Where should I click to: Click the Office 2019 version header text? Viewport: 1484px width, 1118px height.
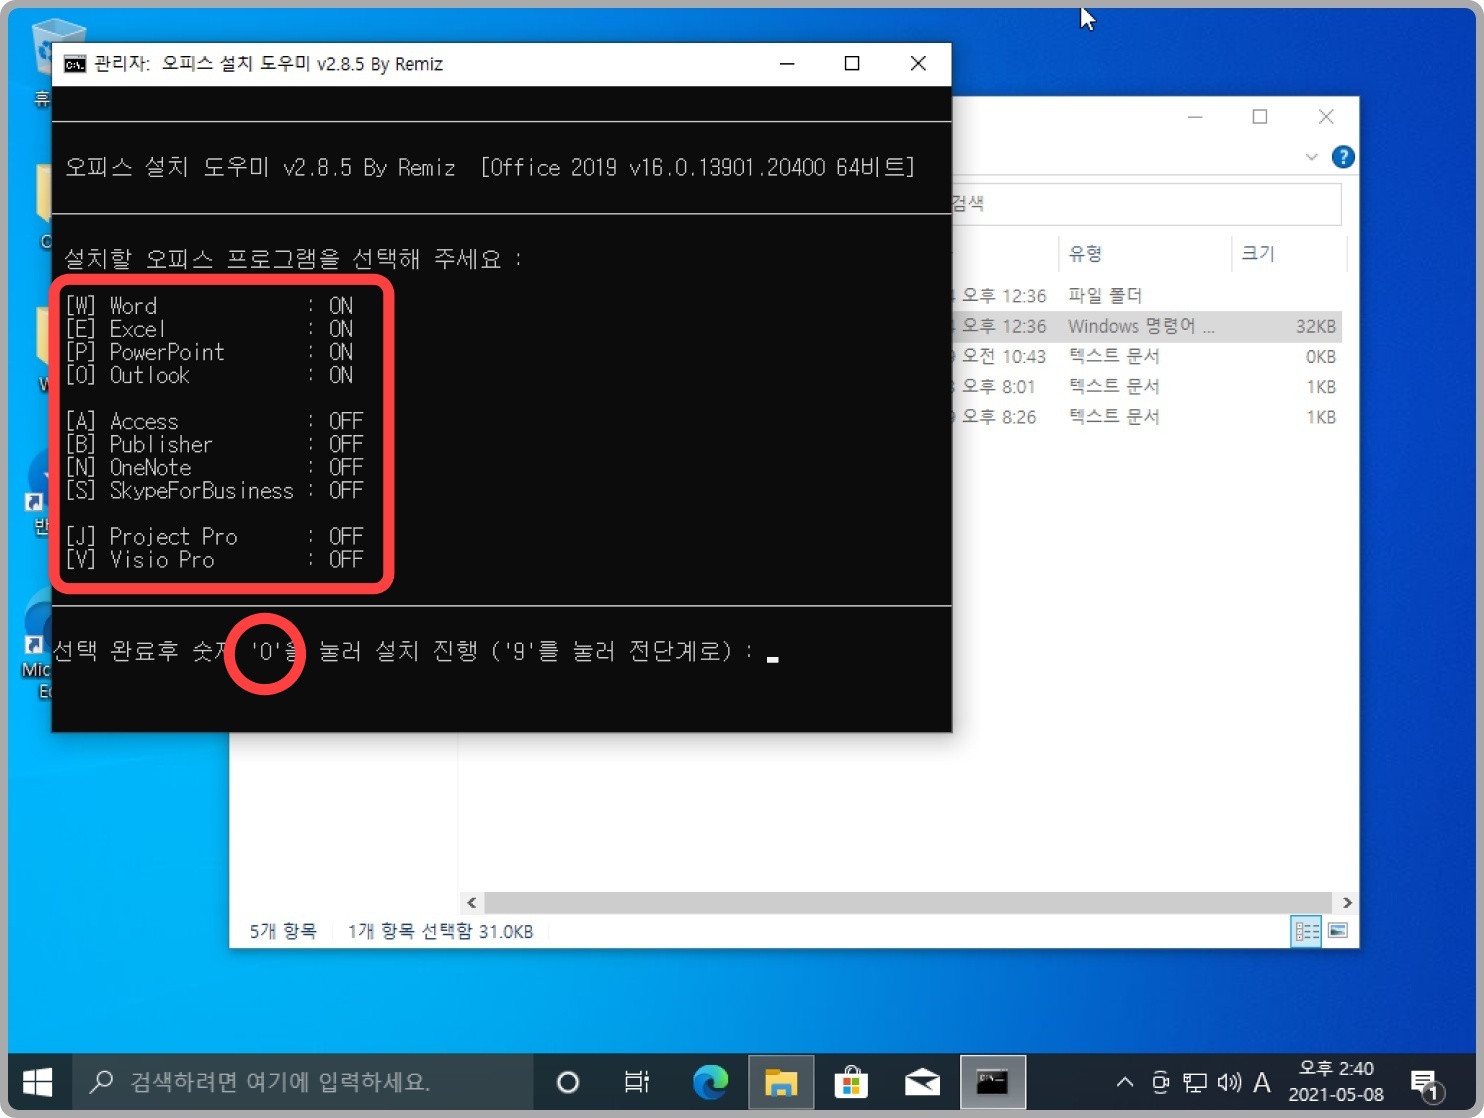(697, 167)
